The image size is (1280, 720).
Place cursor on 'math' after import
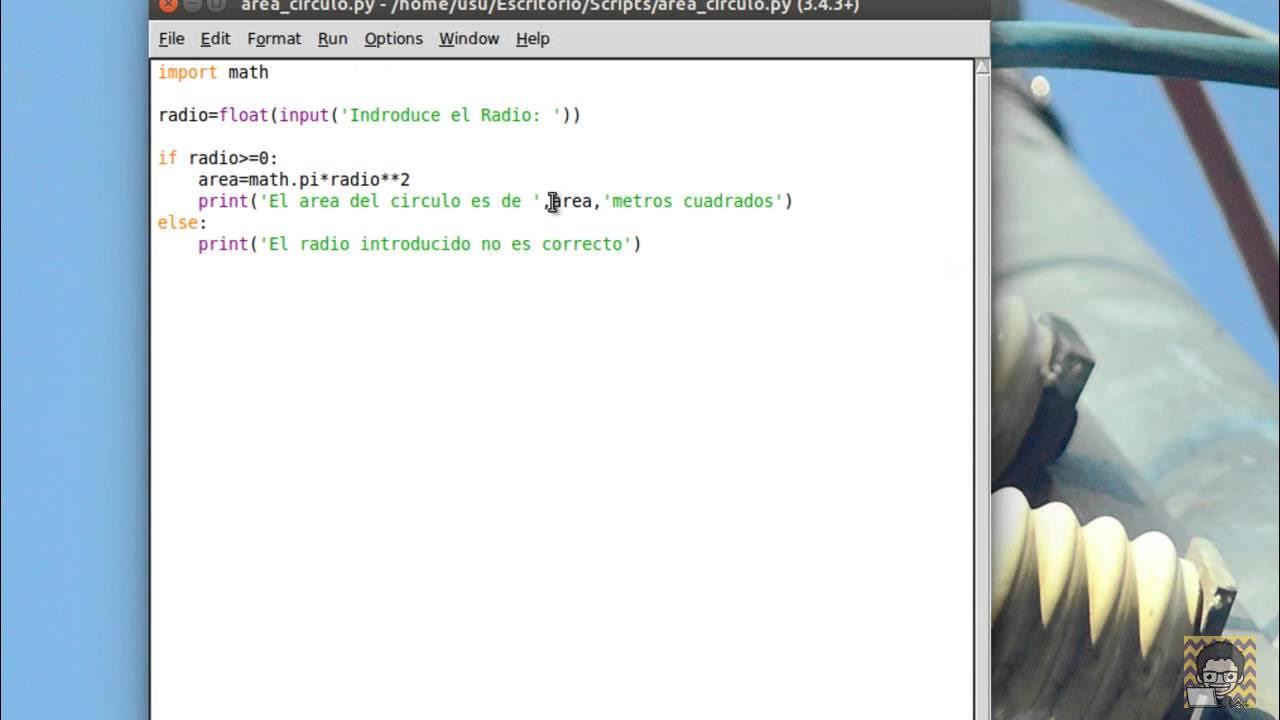click(x=248, y=72)
